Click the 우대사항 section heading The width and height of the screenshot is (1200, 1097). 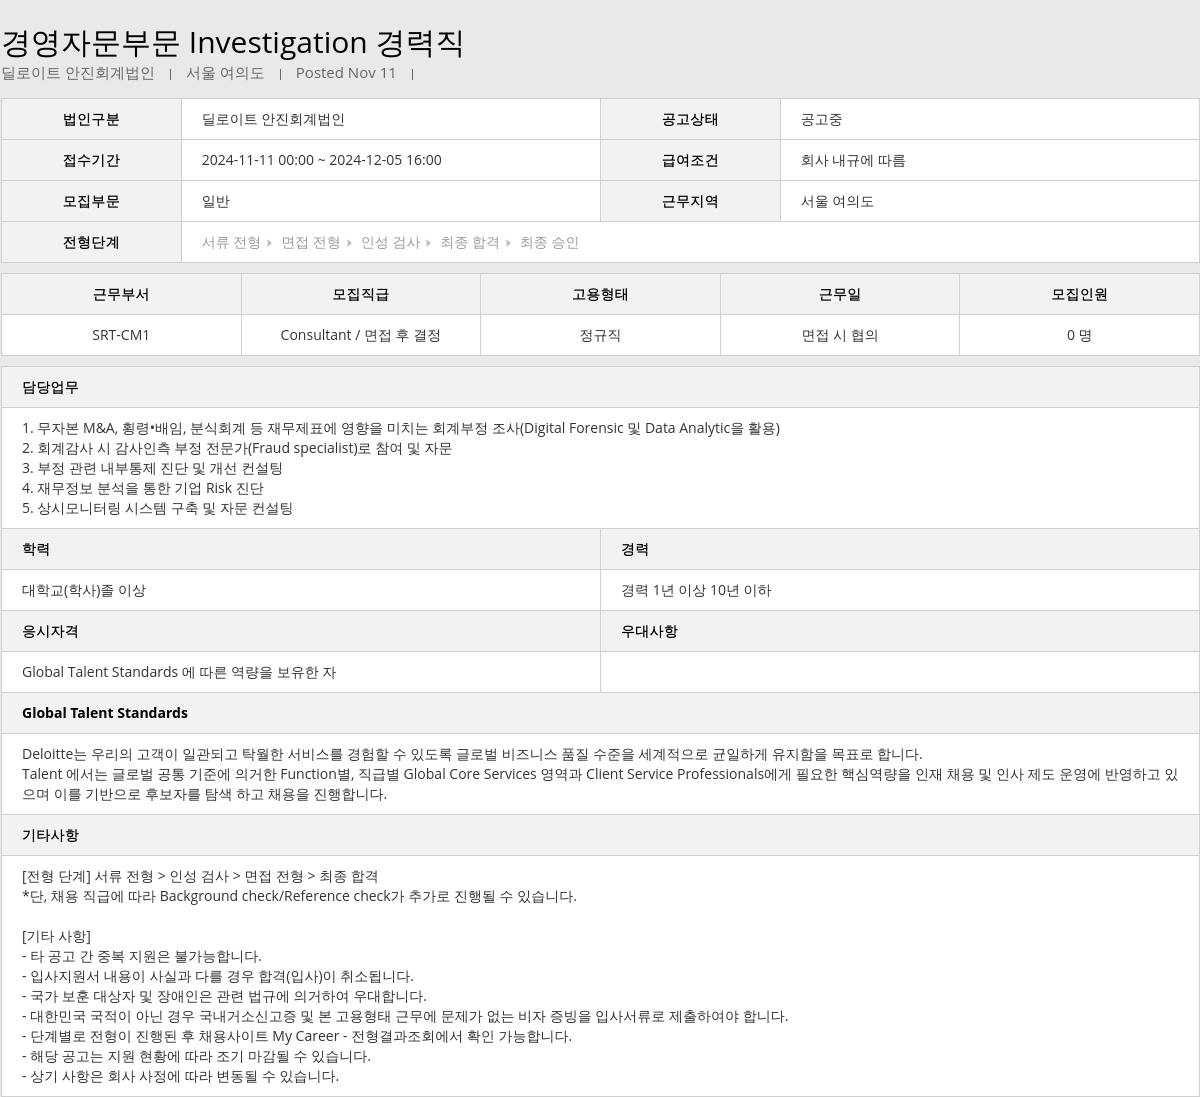[649, 631]
